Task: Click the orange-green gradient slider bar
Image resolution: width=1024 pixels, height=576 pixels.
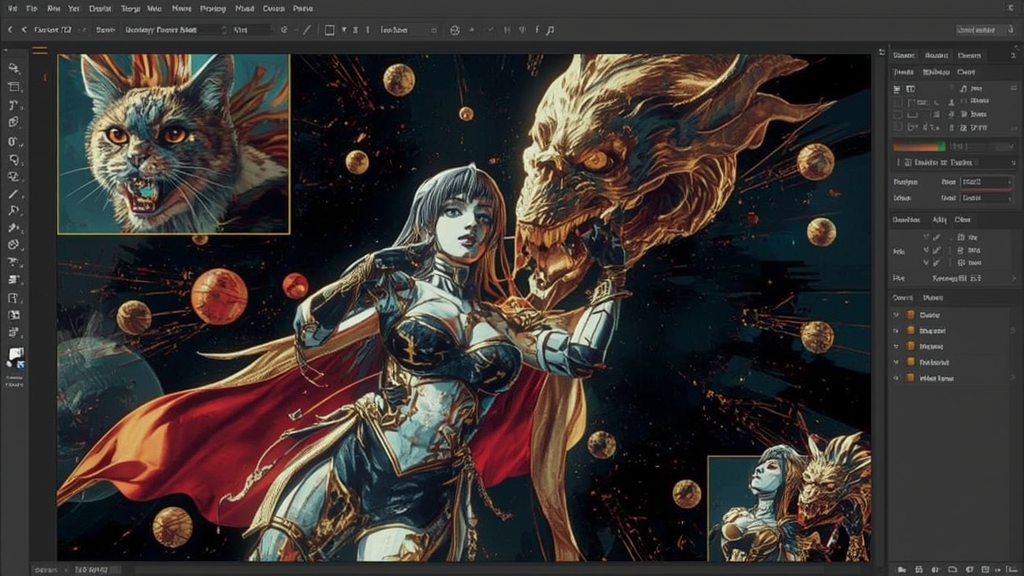Action: click(918, 146)
